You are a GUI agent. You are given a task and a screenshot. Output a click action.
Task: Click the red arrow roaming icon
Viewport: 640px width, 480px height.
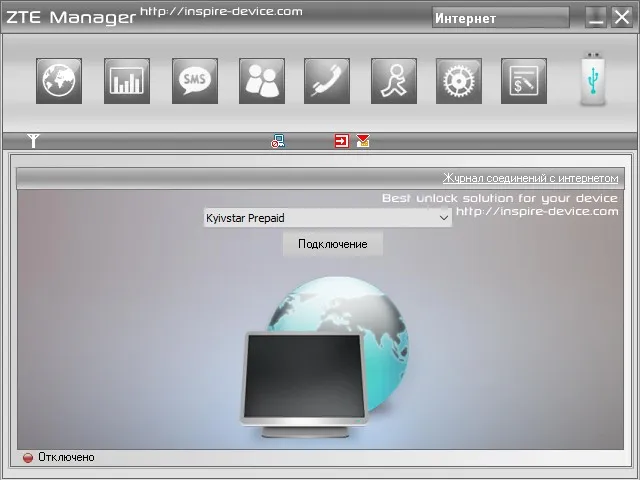tap(342, 141)
